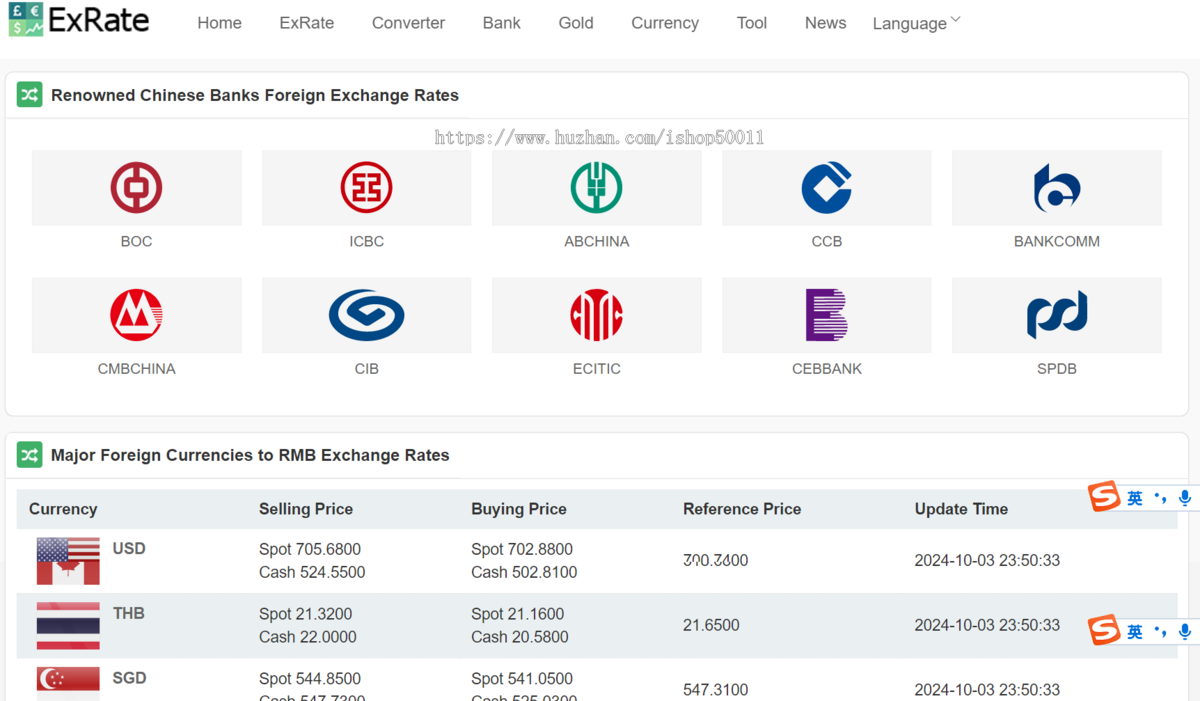
Task: Open the Bank menu item
Action: pyautogui.click(x=501, y=23)
